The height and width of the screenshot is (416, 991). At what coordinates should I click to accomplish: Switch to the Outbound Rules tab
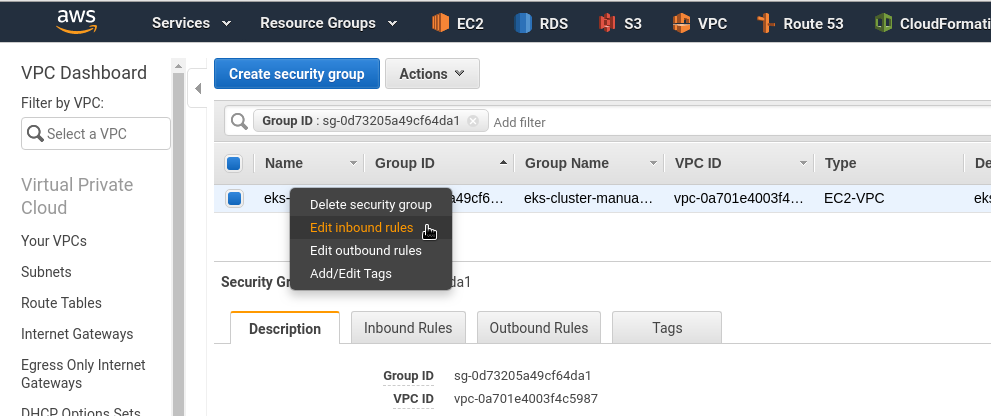click(x=538, y=327)
